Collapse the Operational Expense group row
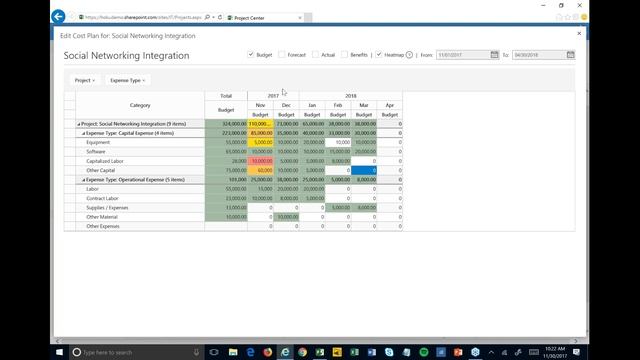 [84, 180]
